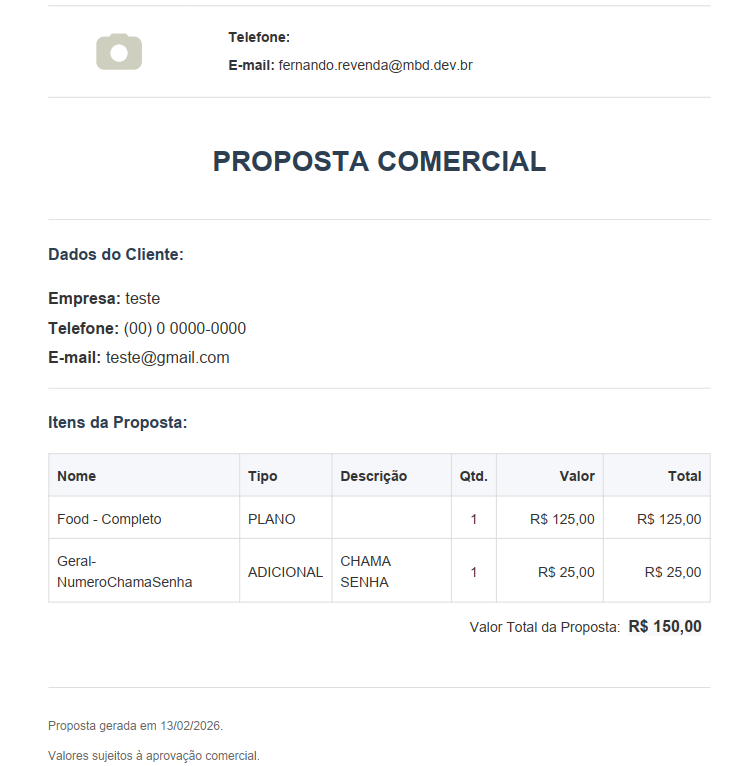Screen dimensions: 755x766
Task: Click the Valor column header
Action: tap(577, 476)
